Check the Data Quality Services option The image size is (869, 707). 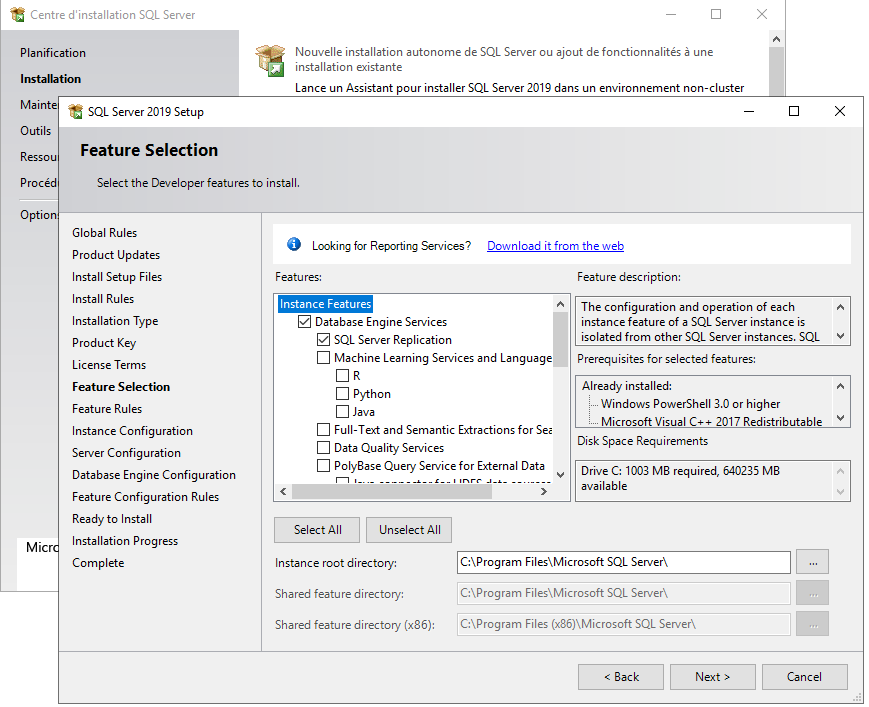tap(324, 448)
